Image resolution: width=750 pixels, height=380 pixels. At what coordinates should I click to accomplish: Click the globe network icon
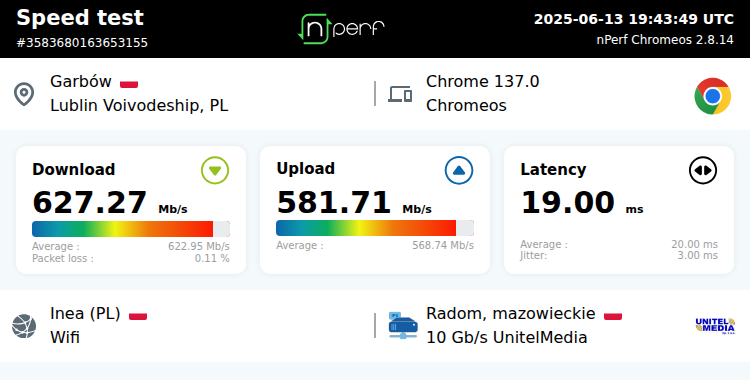click(24, 326)
